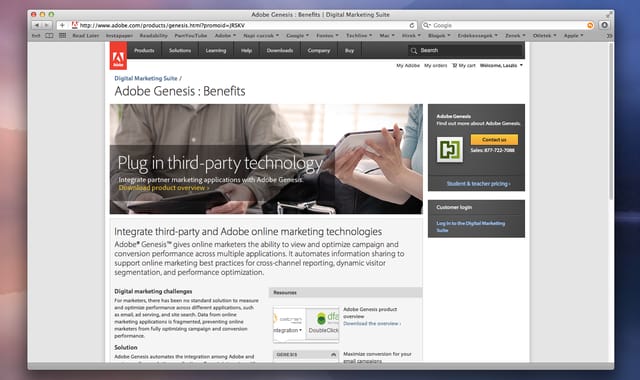Viewport: 640px width, 380px height.
Task: Show more bookmarks with the overflow chevron
Action: click(609, 36)
